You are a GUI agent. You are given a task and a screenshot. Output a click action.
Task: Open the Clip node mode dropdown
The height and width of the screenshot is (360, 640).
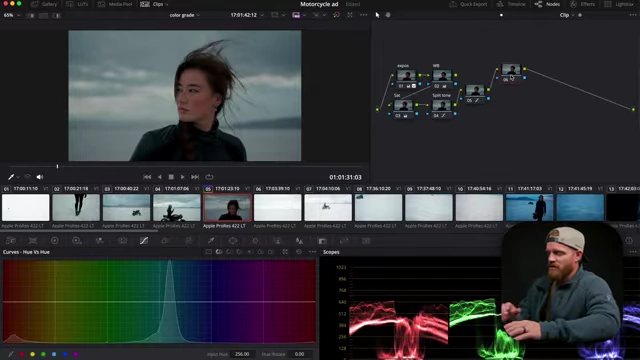[567, 15]
